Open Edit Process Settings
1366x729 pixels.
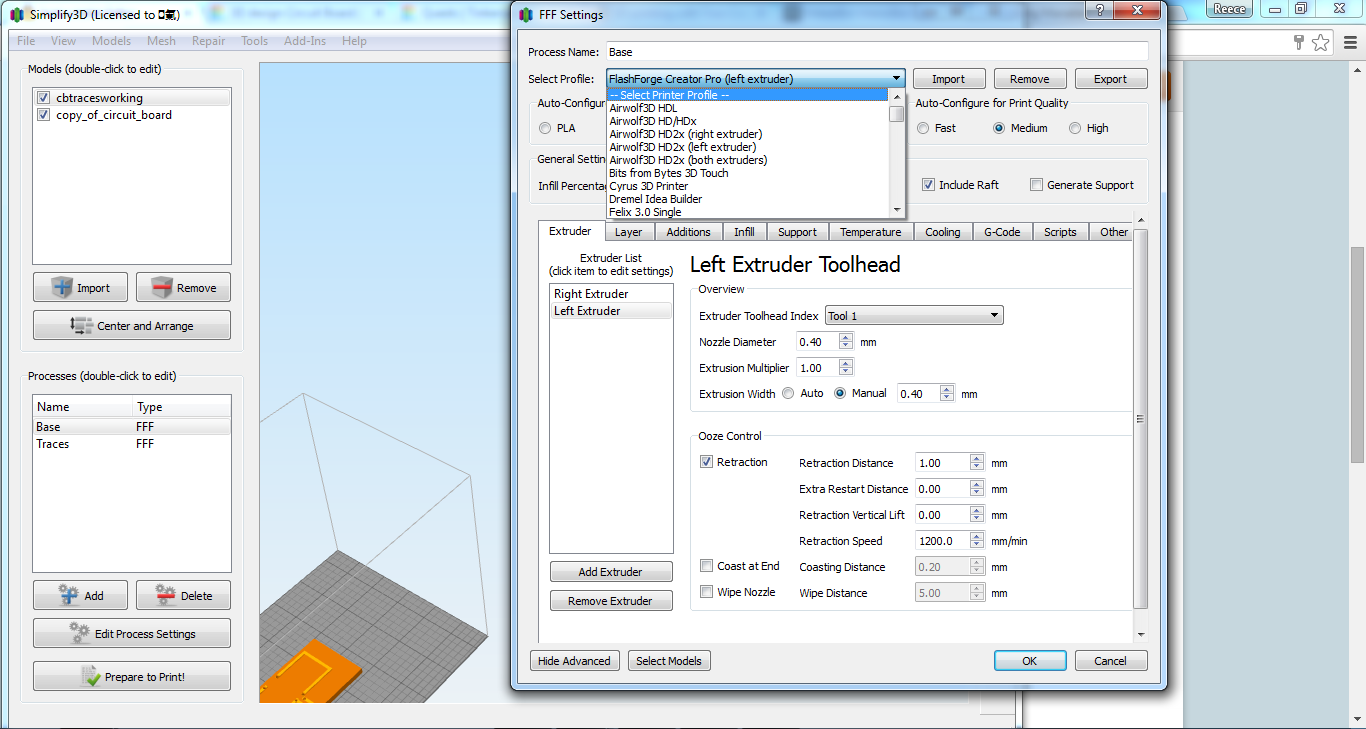[x=132, y=633]
